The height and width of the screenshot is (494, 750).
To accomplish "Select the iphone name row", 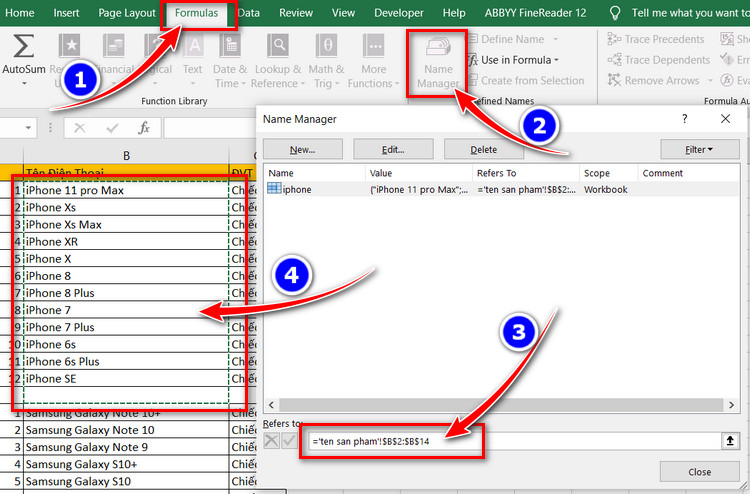I will (x=501, y=189).
